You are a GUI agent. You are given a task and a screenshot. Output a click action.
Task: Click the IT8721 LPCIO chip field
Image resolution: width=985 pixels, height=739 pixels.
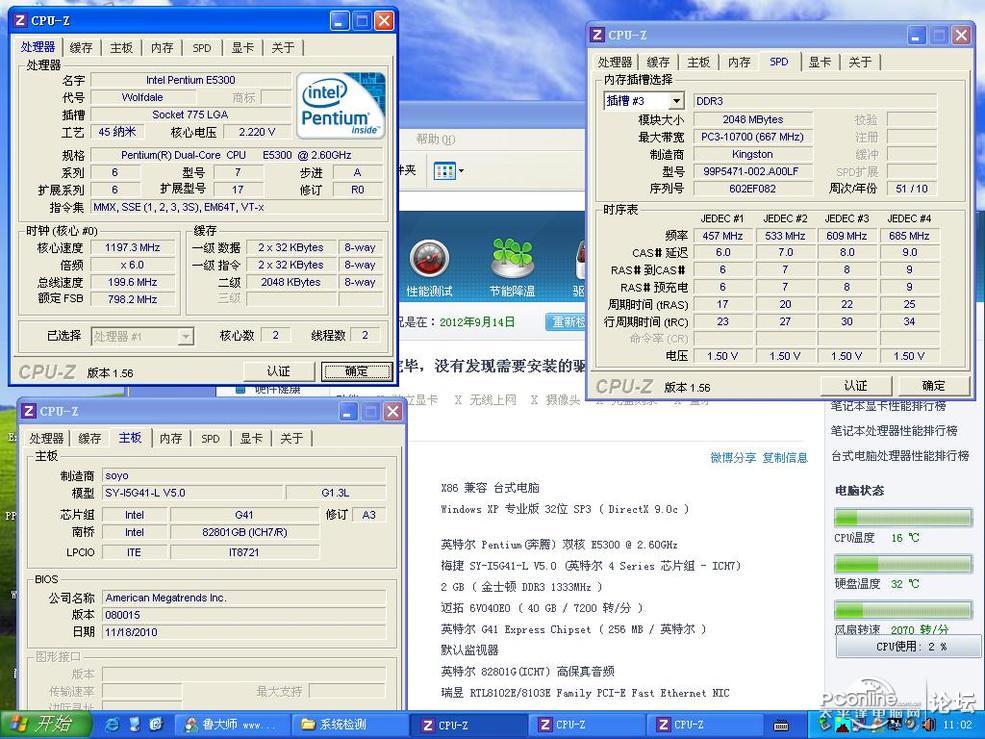click(244, 552)
